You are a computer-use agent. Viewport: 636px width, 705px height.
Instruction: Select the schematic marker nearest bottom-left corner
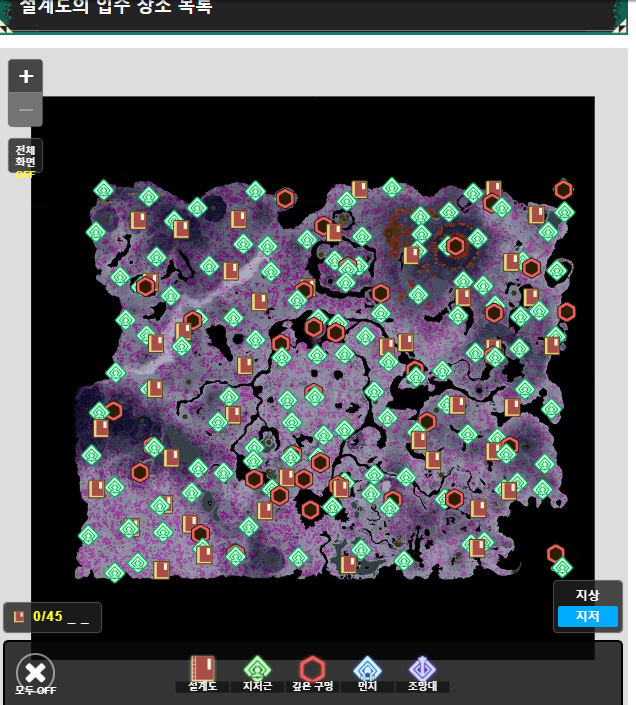pyautogui.click(x=161, y=570)
